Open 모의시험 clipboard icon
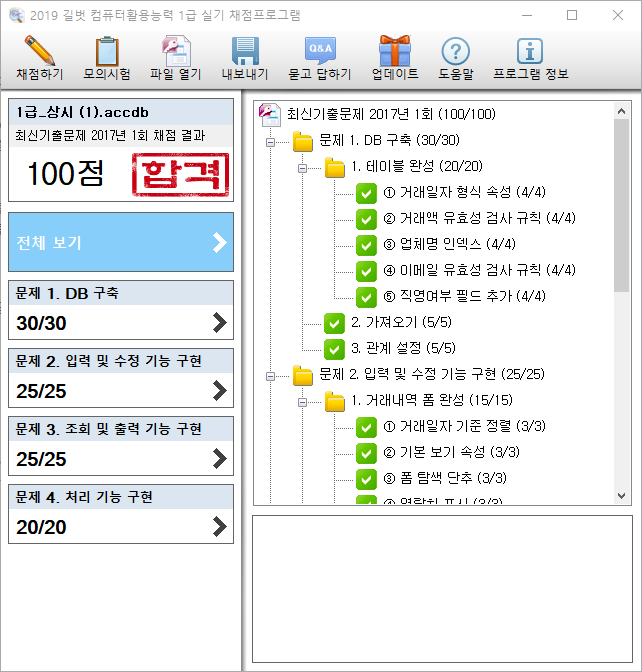This screenshot has height=672, width=642. [x=106, y=50]
